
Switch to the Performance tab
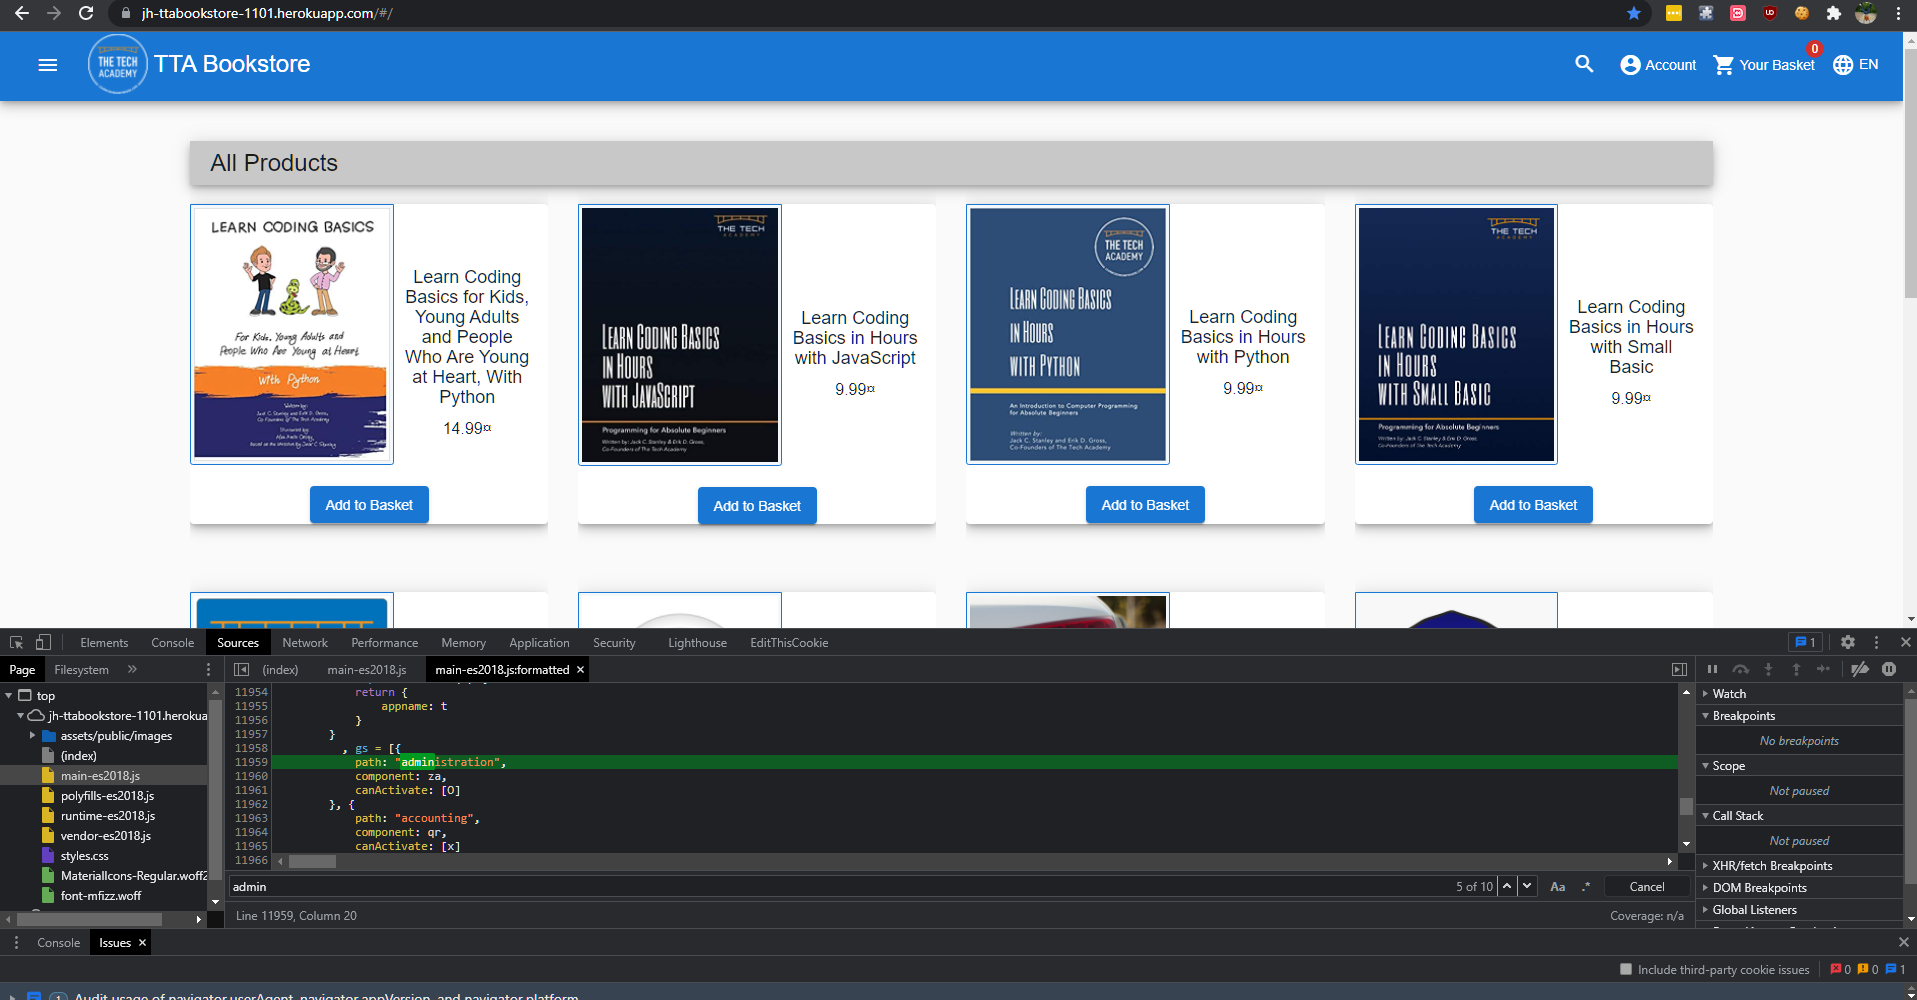click(x=385, y=643)
